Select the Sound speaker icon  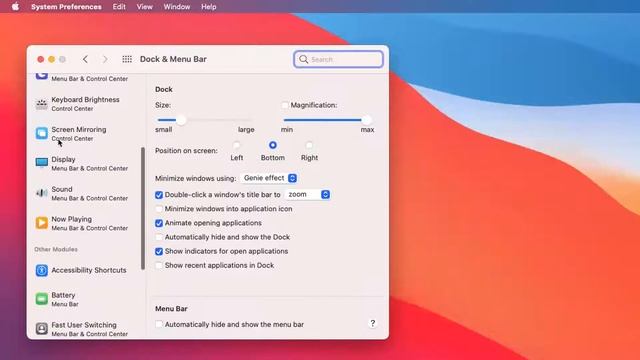42,193
